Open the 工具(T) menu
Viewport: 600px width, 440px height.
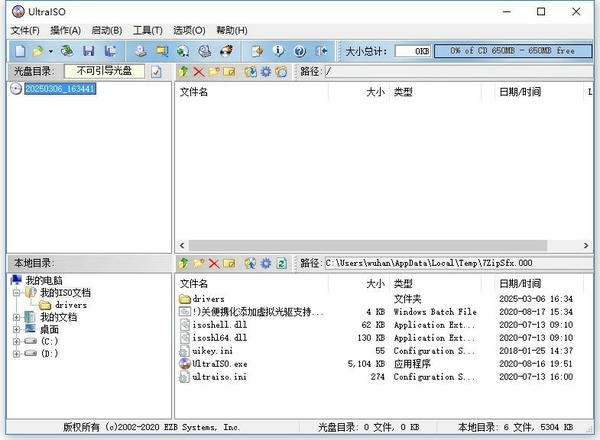(x=148, y=31)
